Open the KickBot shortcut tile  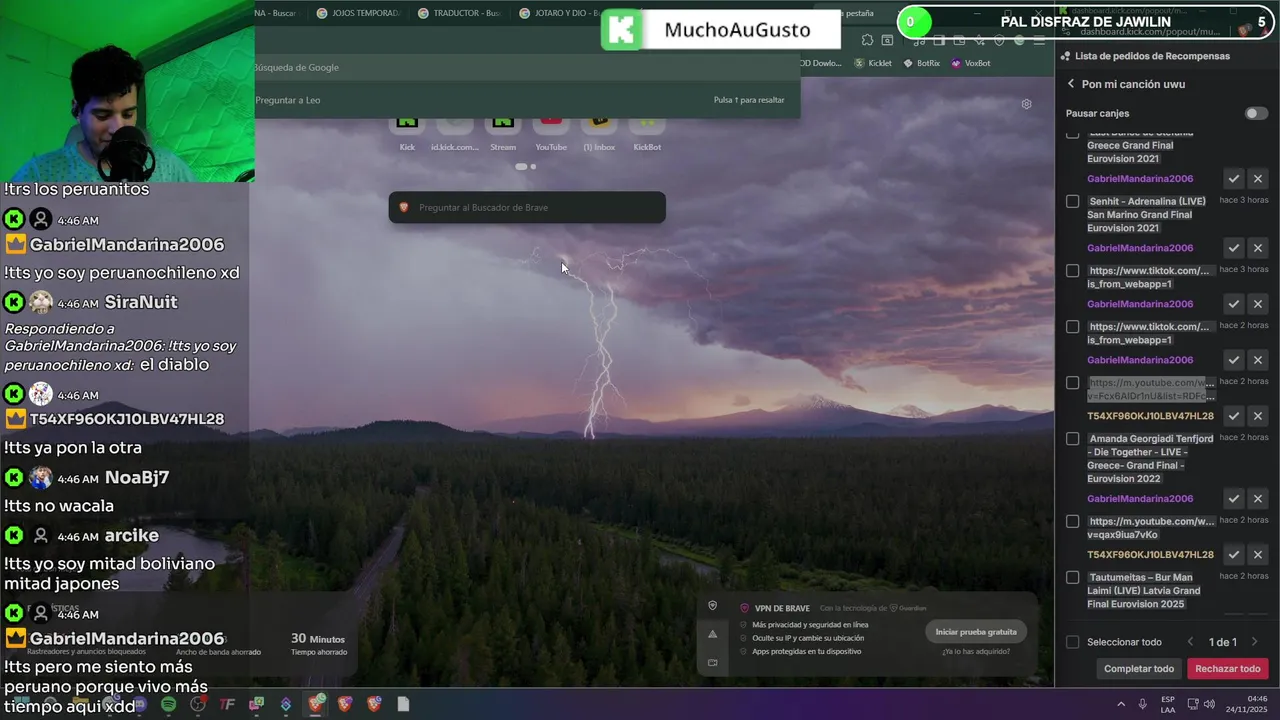pos(647,134)
